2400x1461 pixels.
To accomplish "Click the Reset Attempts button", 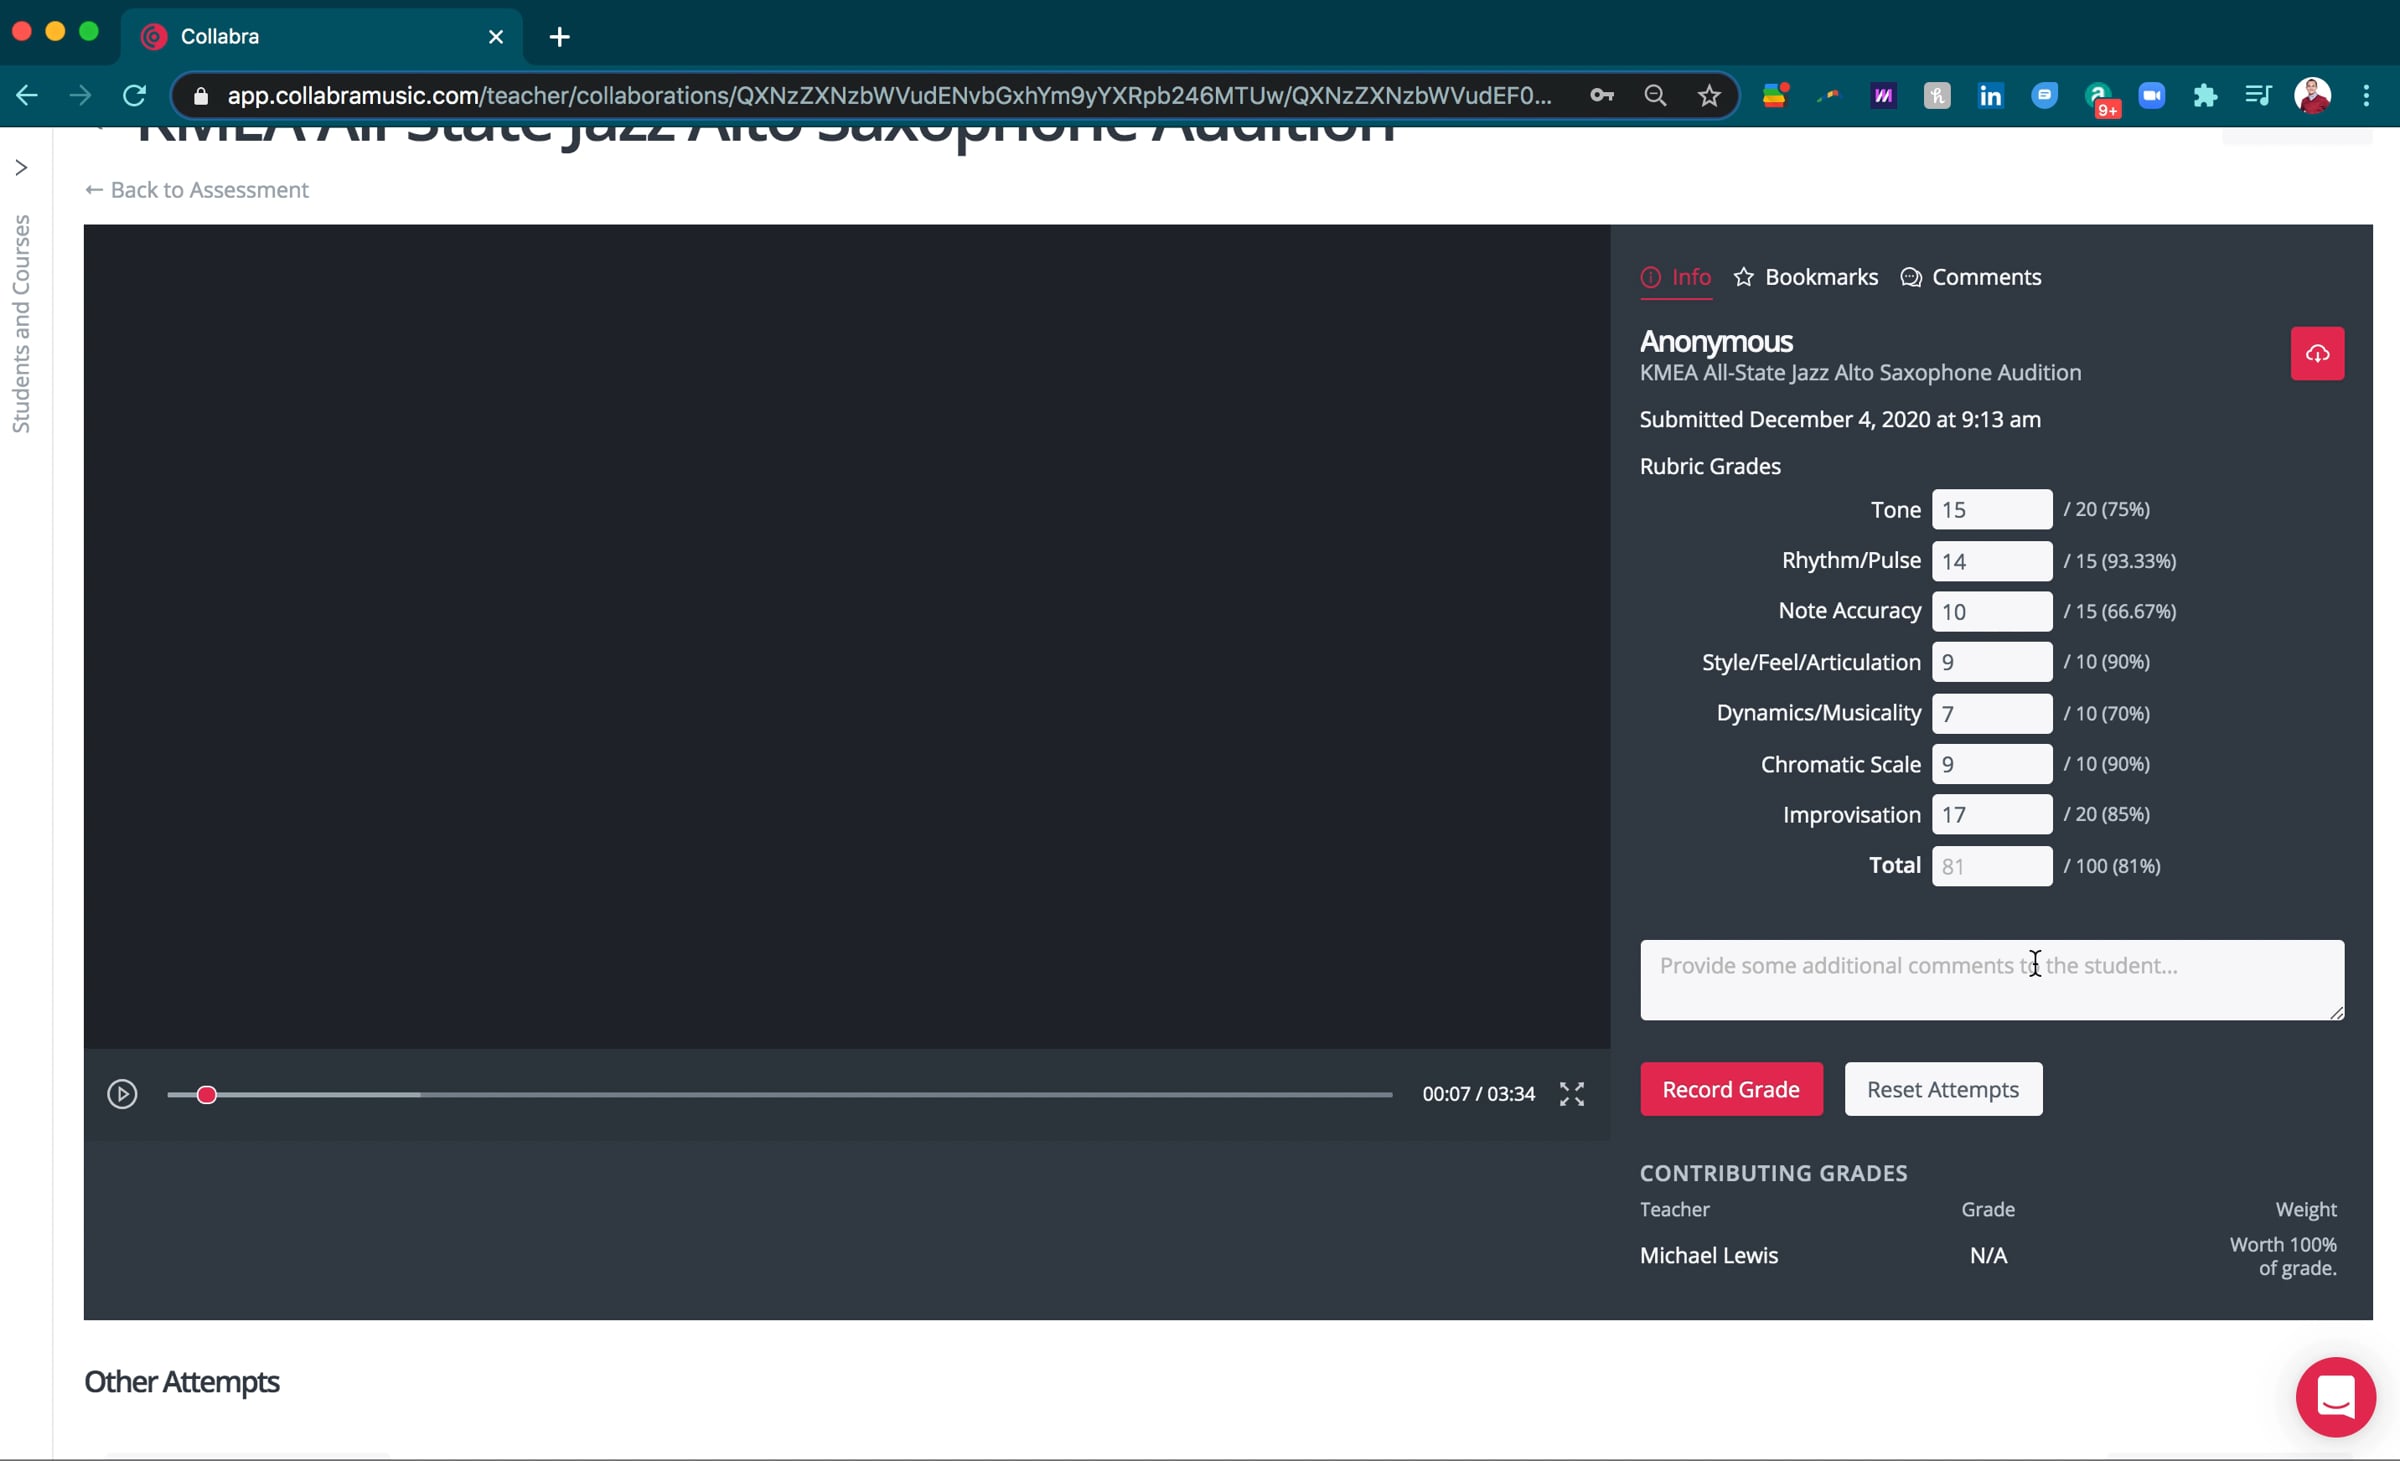I will (1942, 1089).
